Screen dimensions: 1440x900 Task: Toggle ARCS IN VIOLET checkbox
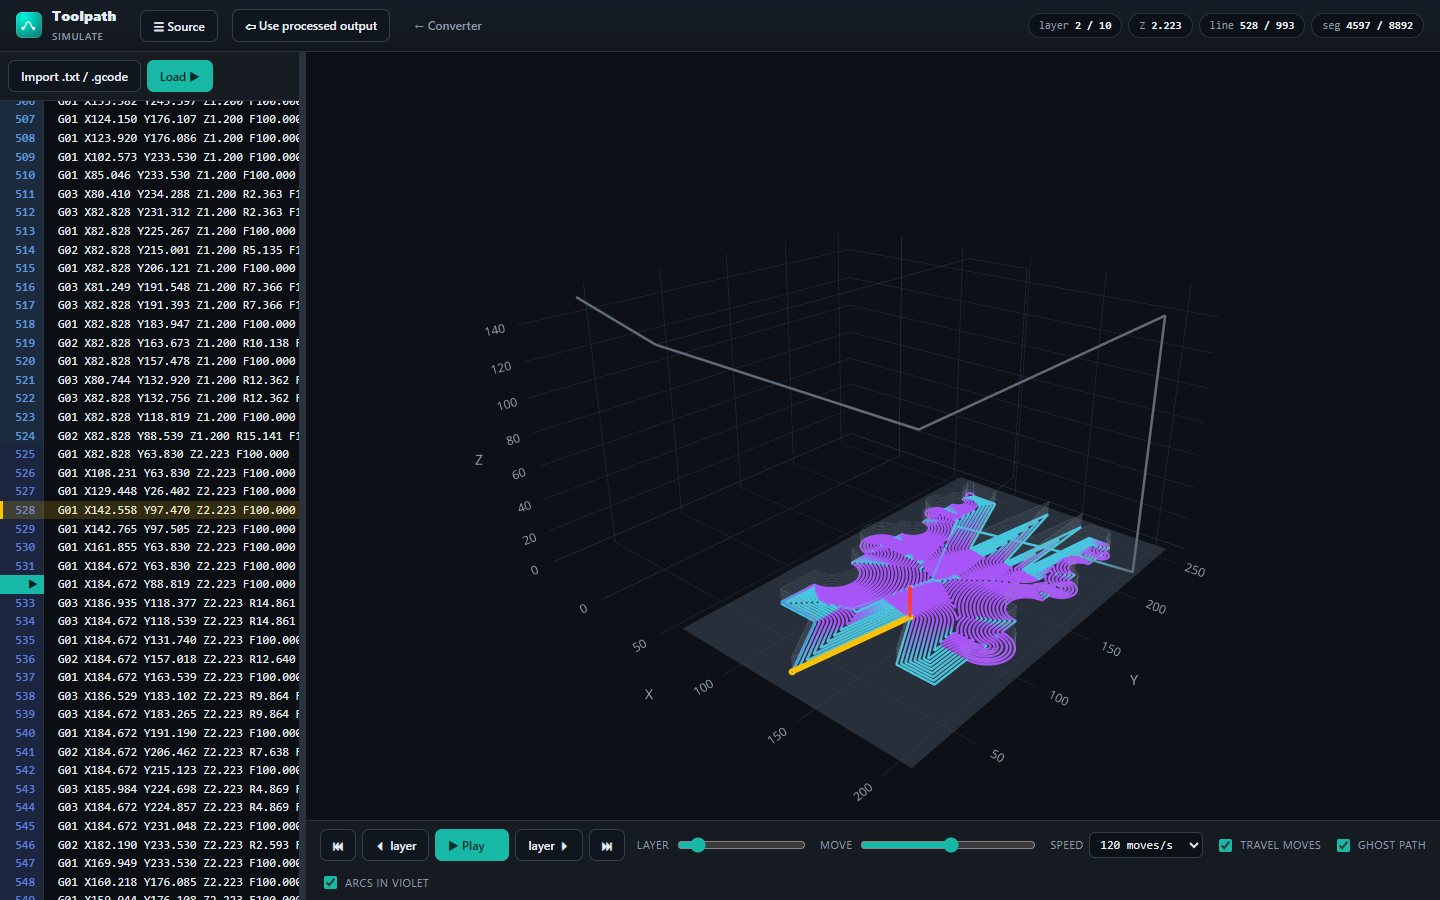pos(330,883)
